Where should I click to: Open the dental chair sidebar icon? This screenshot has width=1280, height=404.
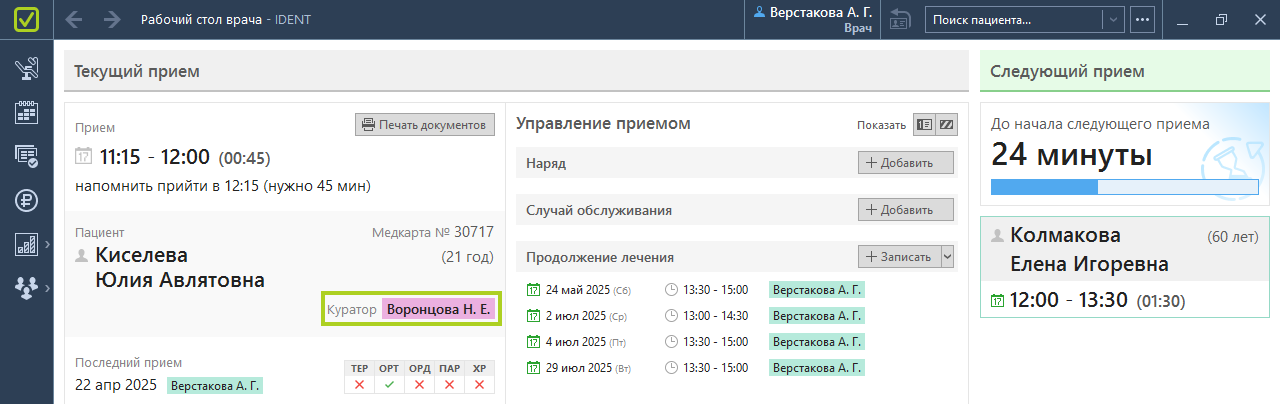[26, 69]
